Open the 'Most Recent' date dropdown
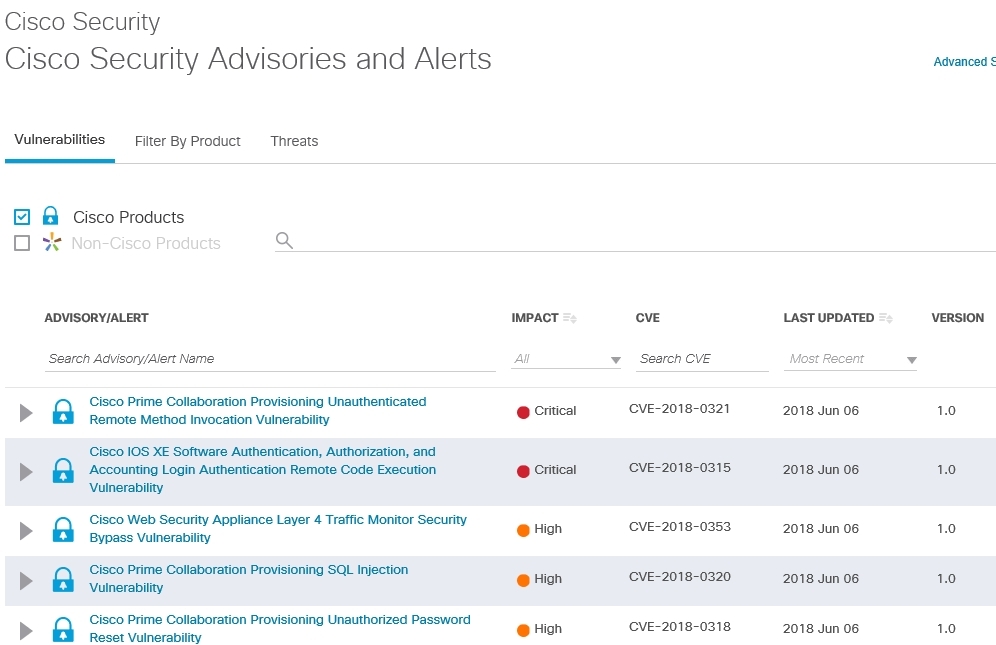 point(850,359)
